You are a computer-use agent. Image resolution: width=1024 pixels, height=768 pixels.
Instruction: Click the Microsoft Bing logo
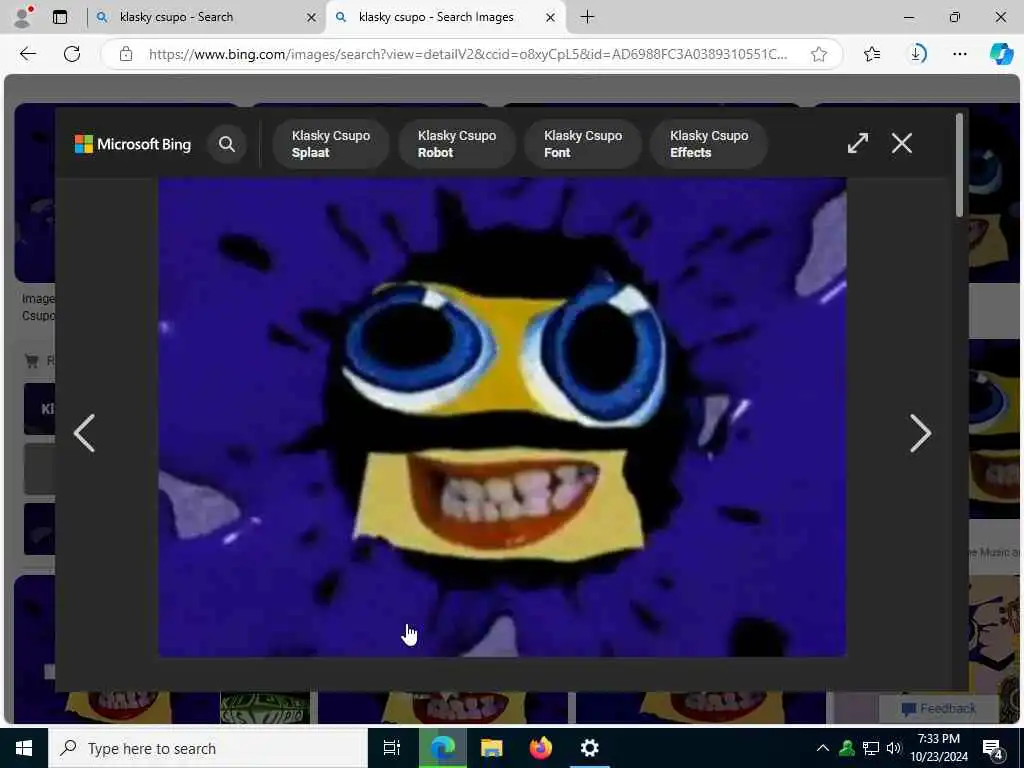coord(133,144)
